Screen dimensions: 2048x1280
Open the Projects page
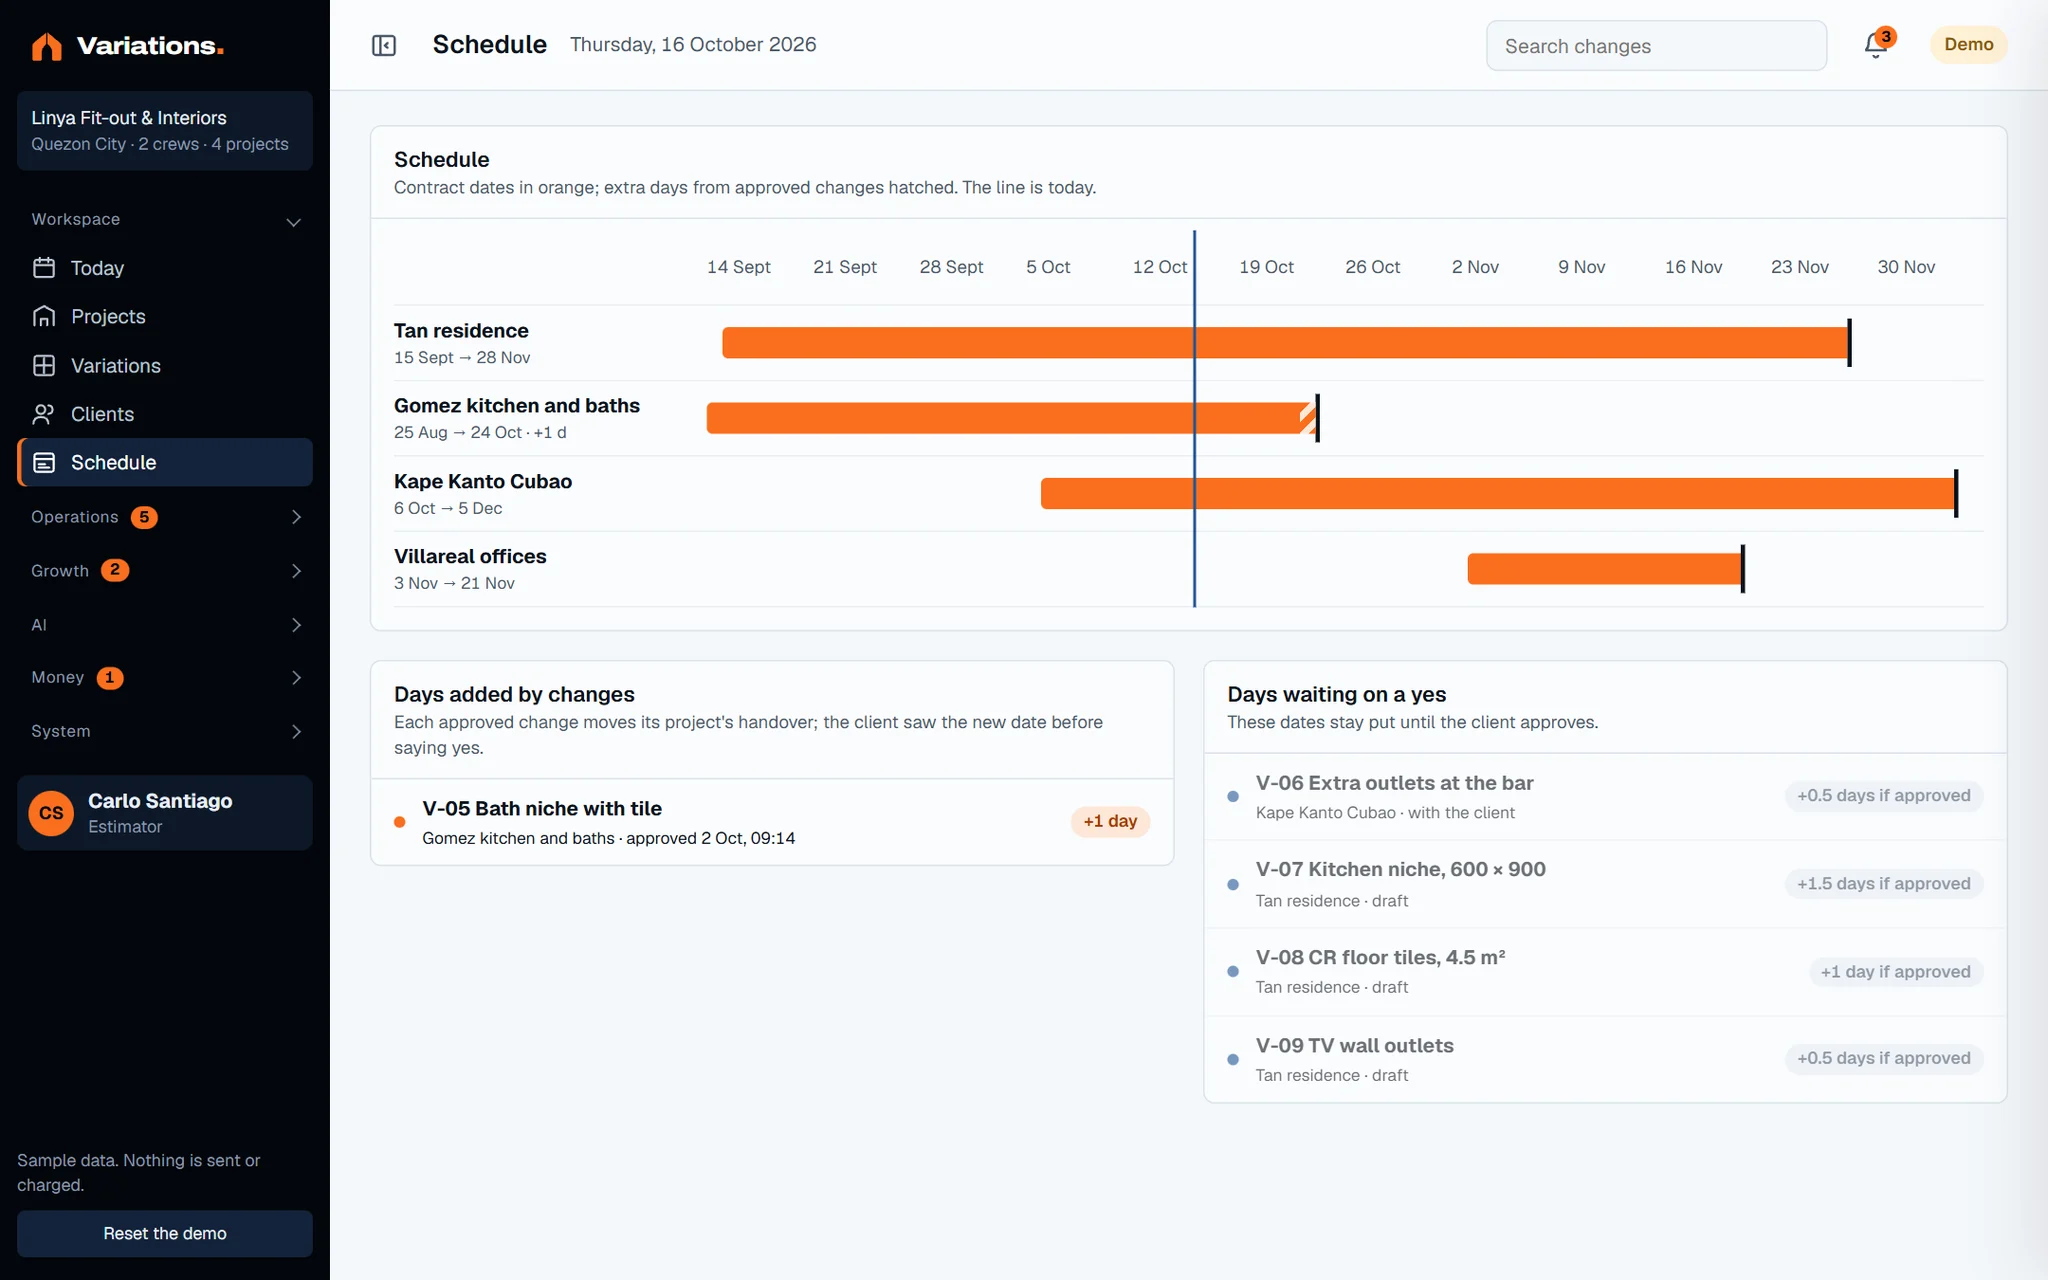pos(165,316)
